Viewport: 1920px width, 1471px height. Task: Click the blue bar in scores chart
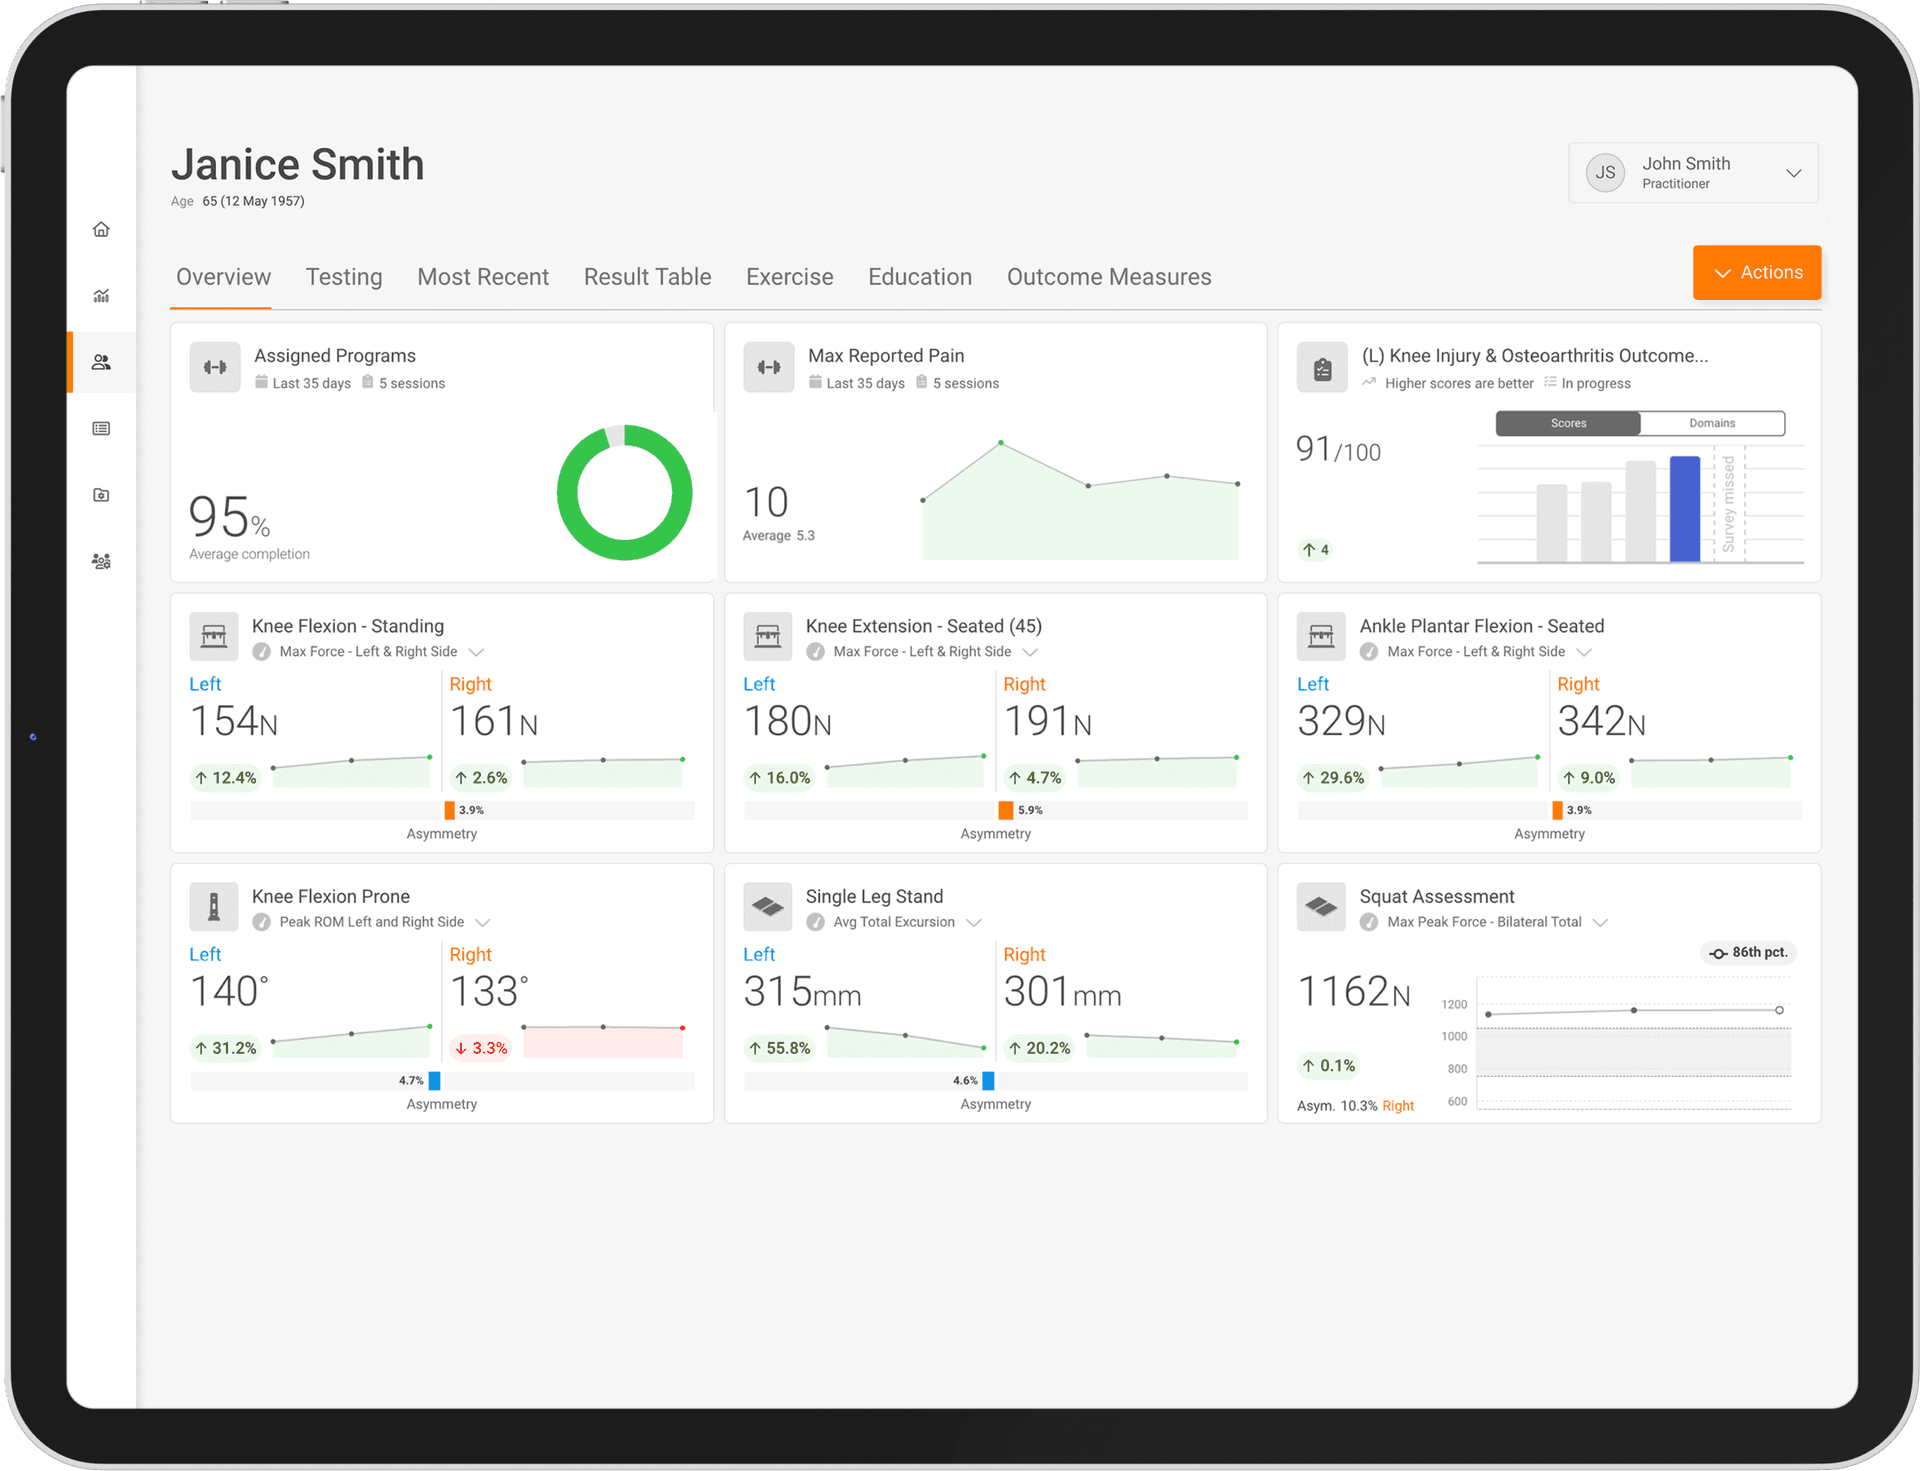pos(1684,508)
